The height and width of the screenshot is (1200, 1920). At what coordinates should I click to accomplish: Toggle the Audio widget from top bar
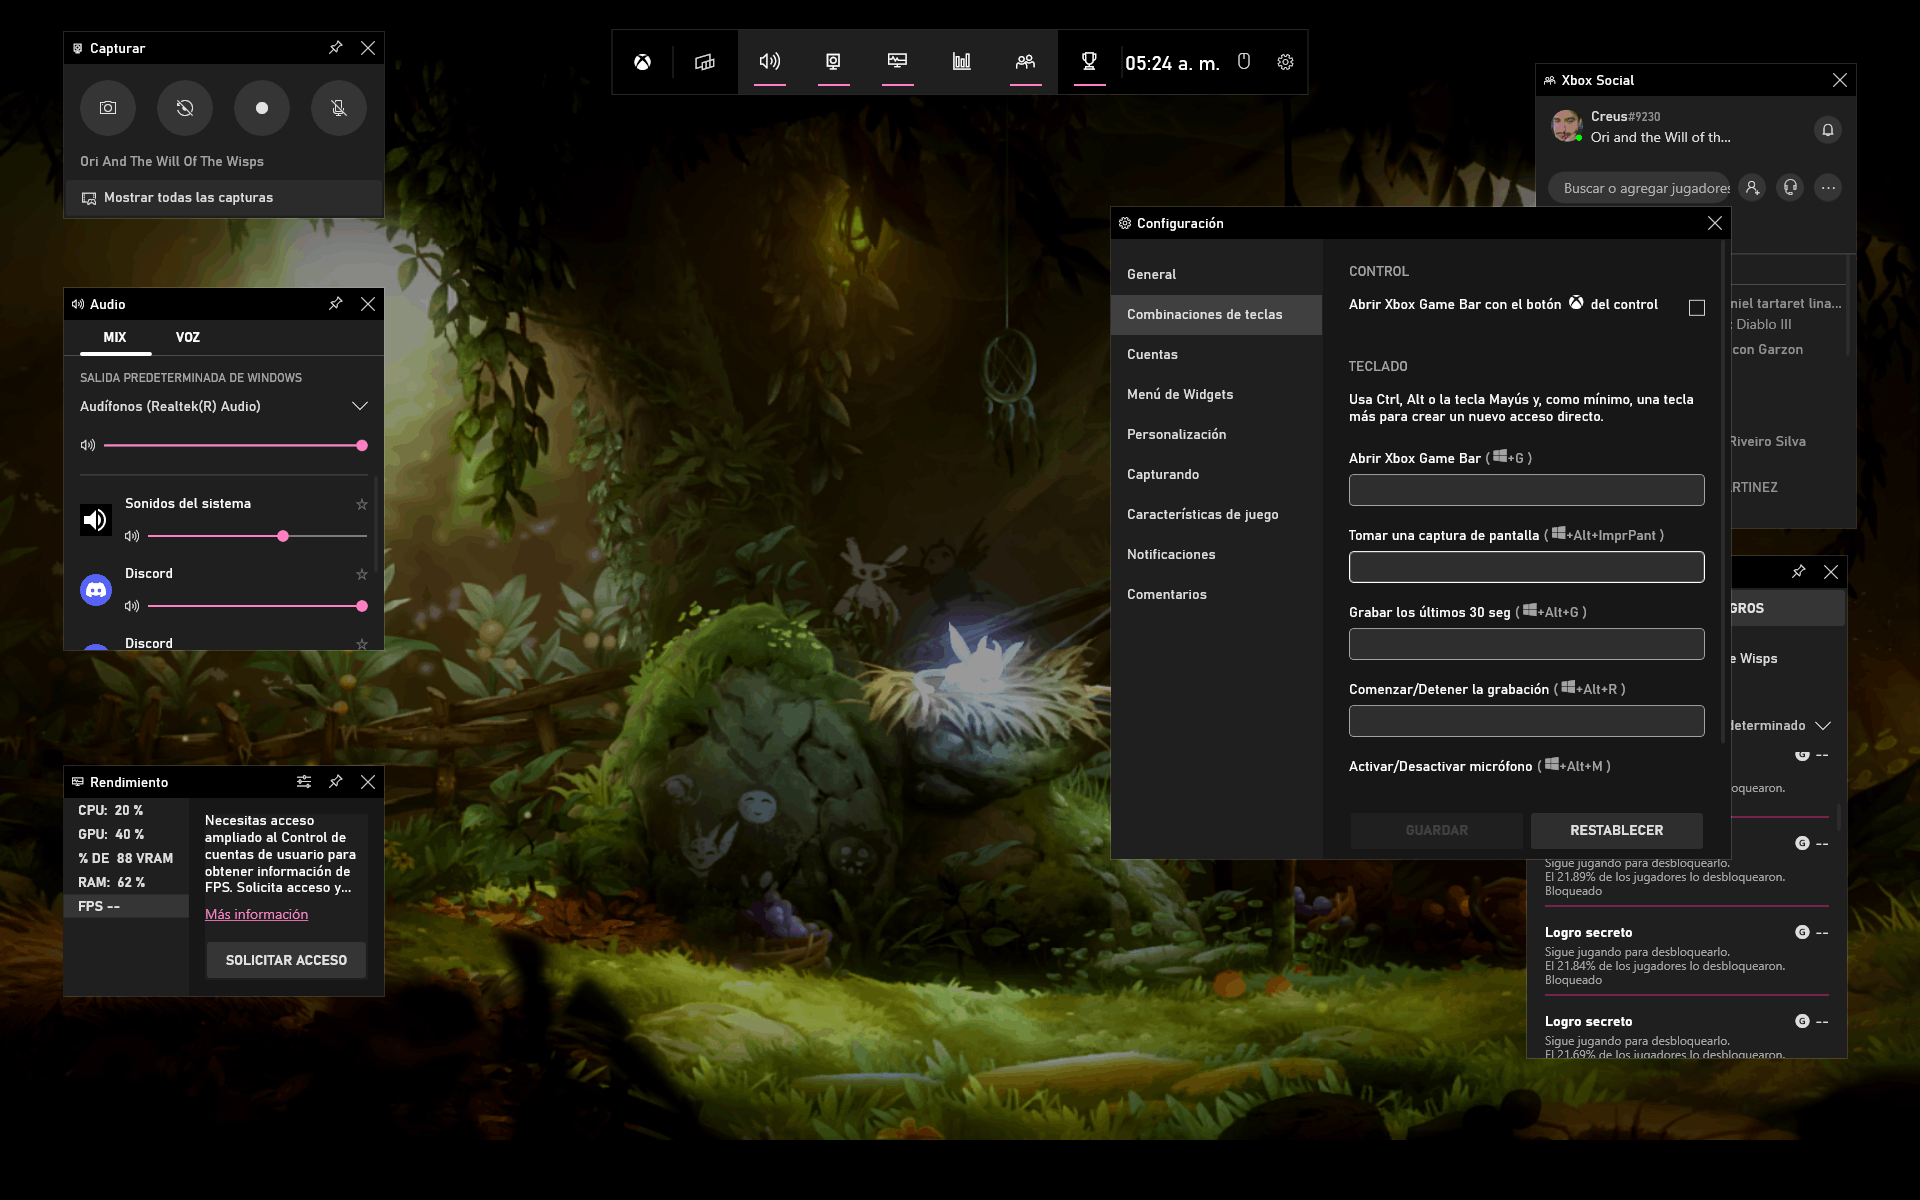pos(769,62)
